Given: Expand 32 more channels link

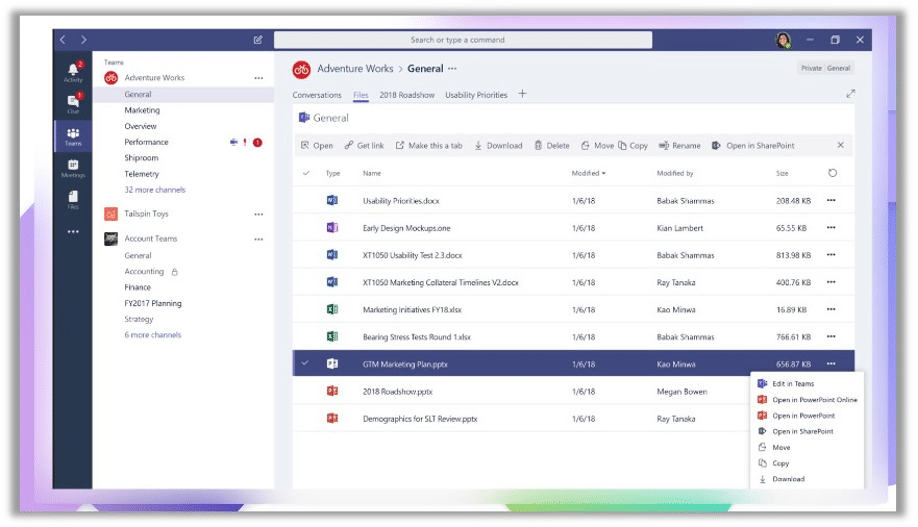Looking at the screenshot, I should tap(155, 190).
